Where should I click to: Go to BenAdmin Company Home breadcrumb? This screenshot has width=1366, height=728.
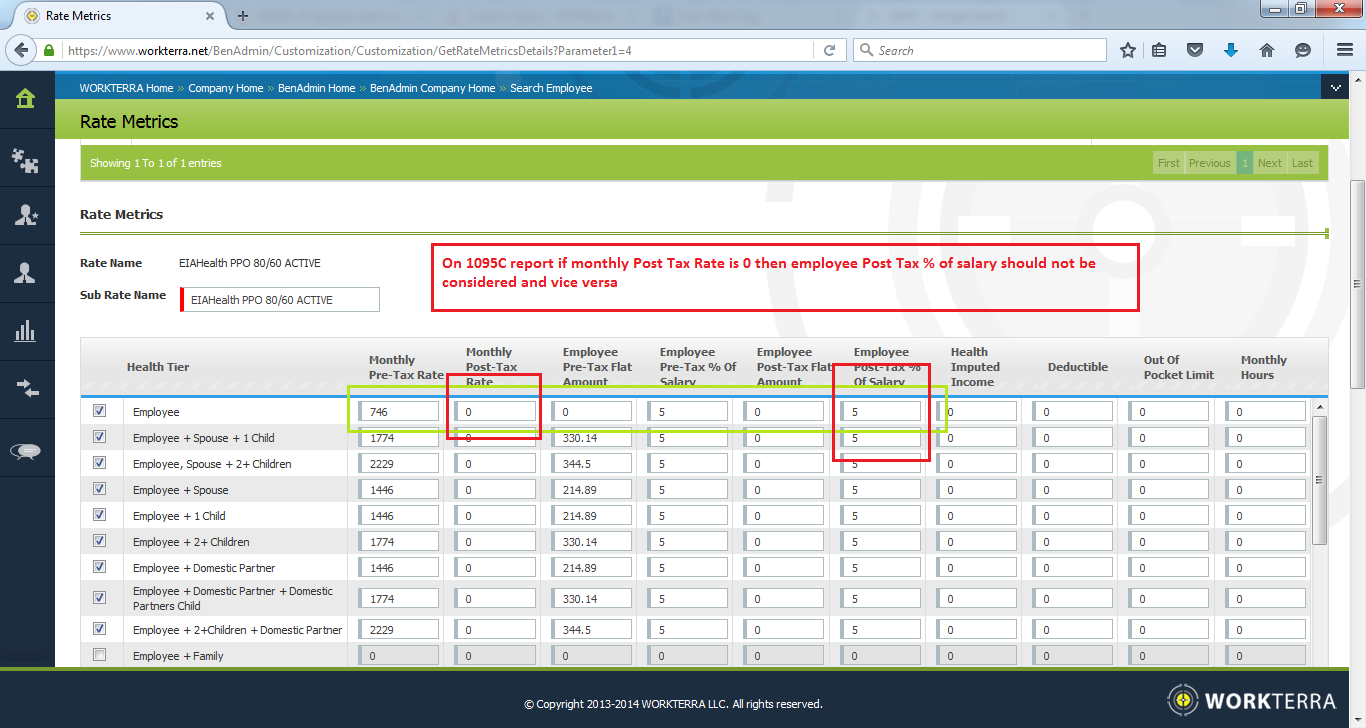pos(432,88)
